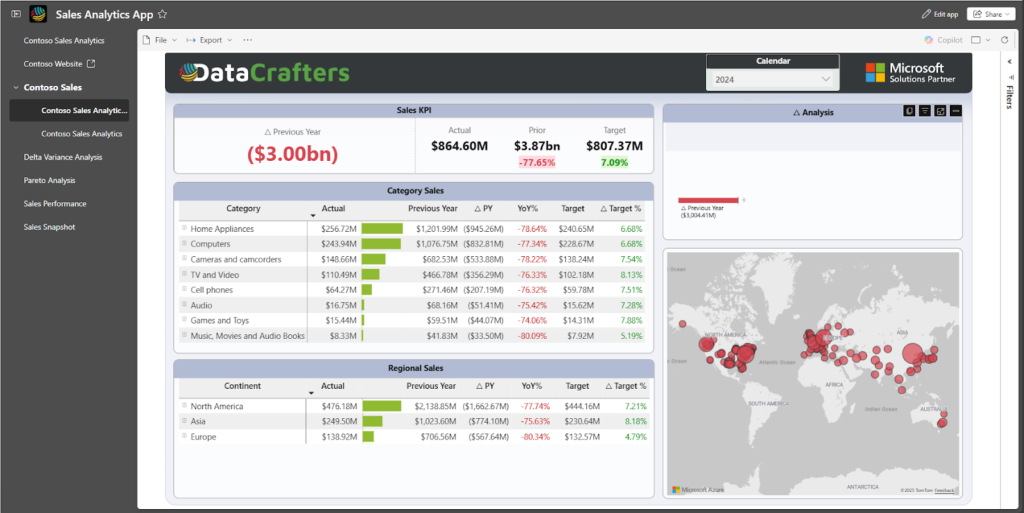Open top-level Contoso Sales Analytics nav item
This screenshot has height=513, width=1024.
tap(64, 40)
